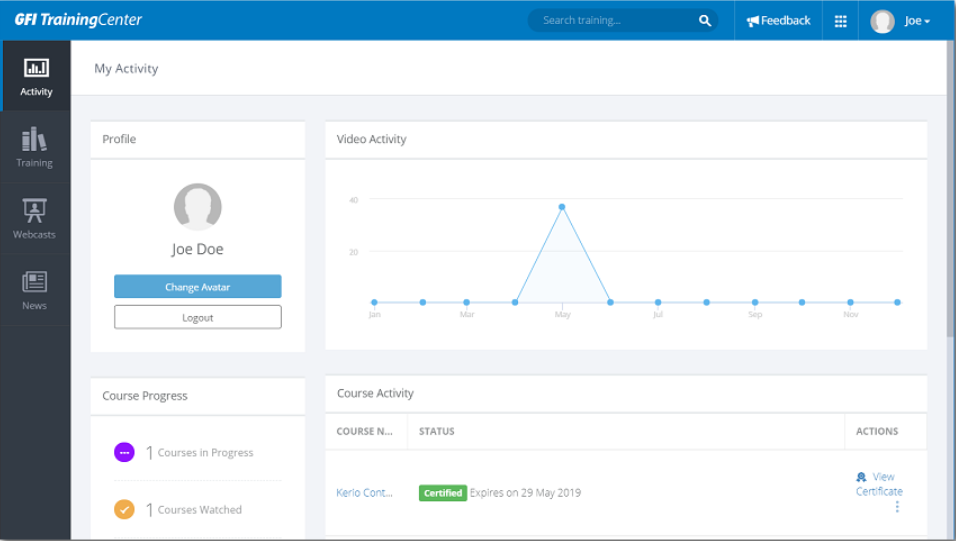Image resolution: width=956 pixels, height=541 pixels.
Task: Click the orange Courses Watched checkmark icon
Action: [x=124, y=509]
